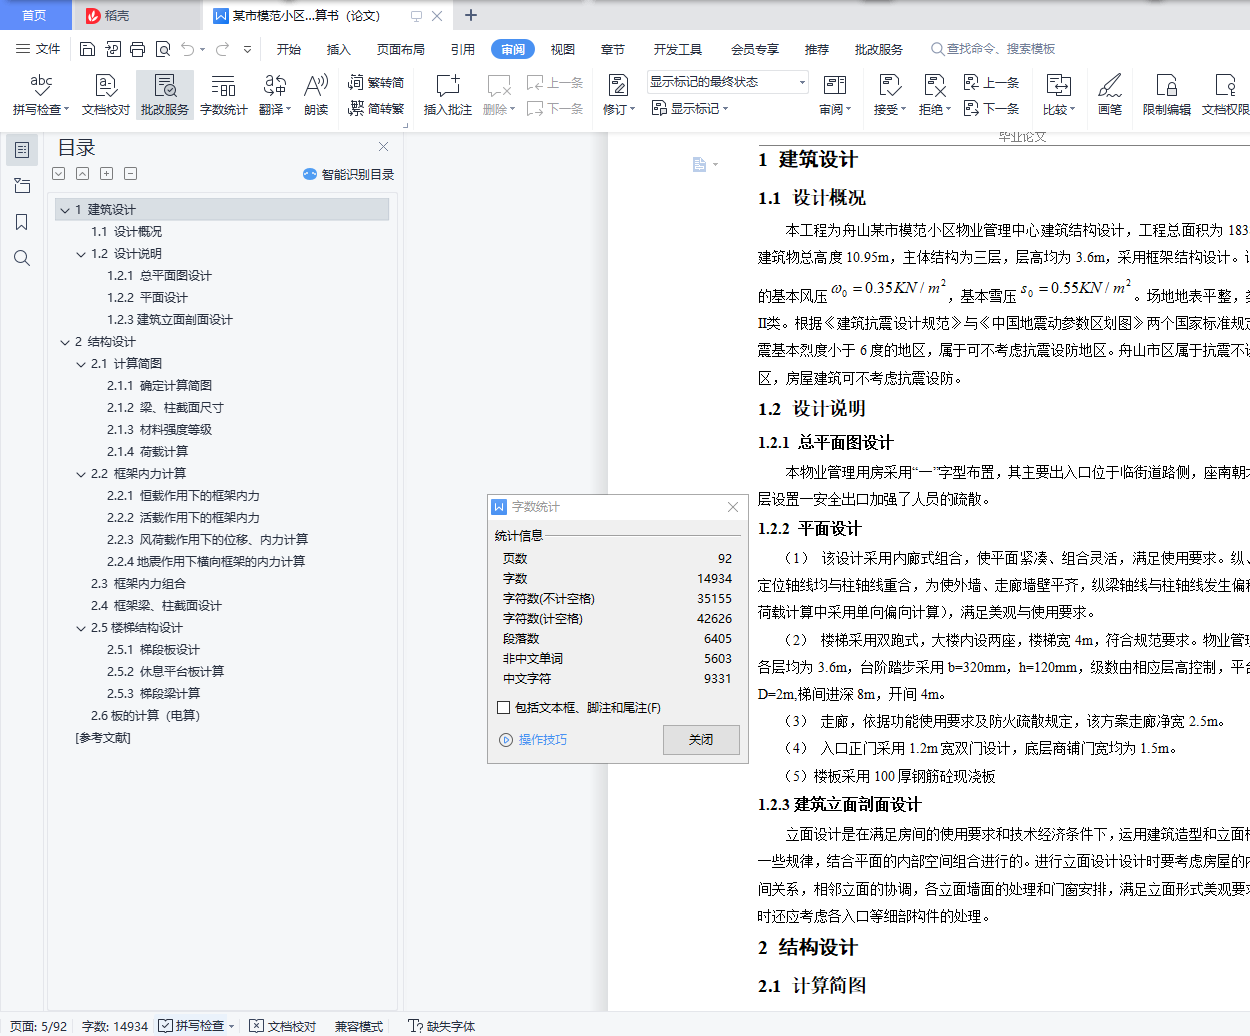
Task: Jump to '1.2.1 总平面图设计' in outline
Action: tap(159, 276)
